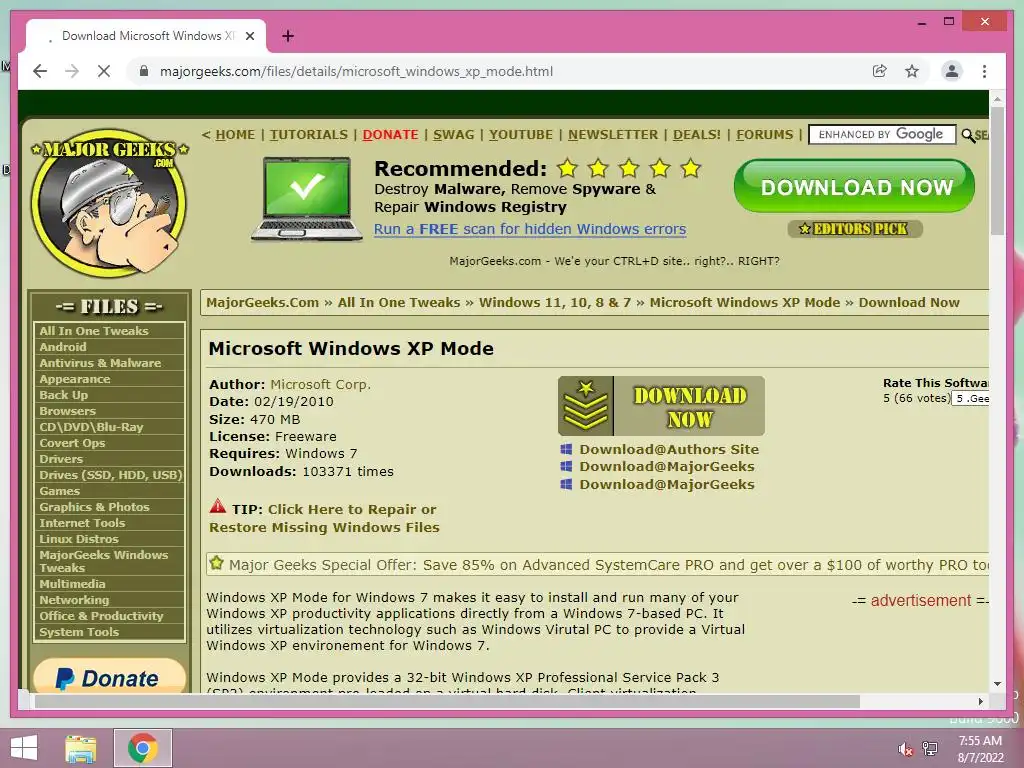Click MajorGeeks.Com breadcrumb link
This screenshot has width=1024, height=768.
[263, 302]
